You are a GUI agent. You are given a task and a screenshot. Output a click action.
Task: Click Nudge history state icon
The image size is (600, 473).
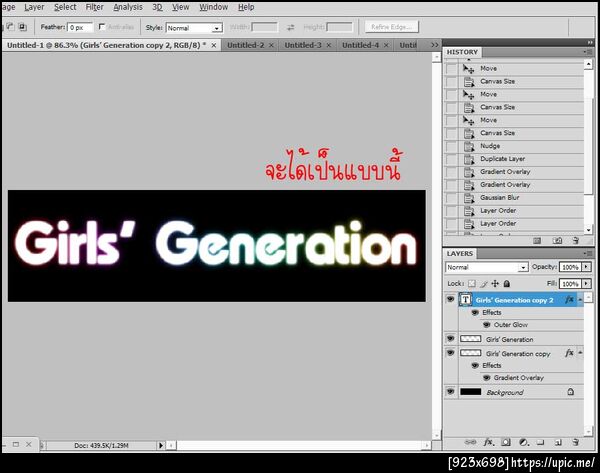coord(469,146)
